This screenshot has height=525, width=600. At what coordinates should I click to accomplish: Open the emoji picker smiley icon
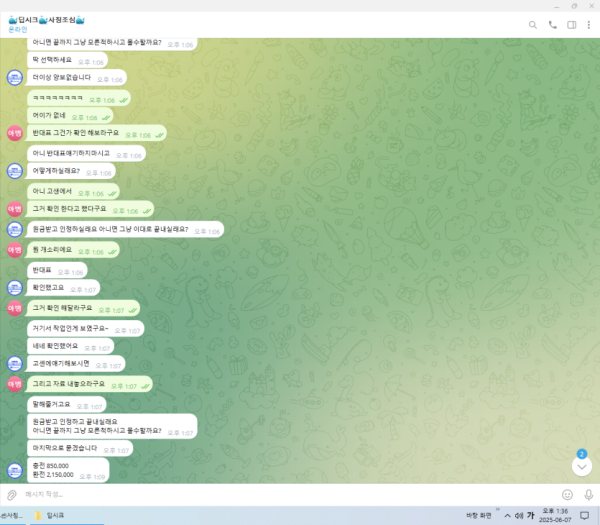pos(567,495)
